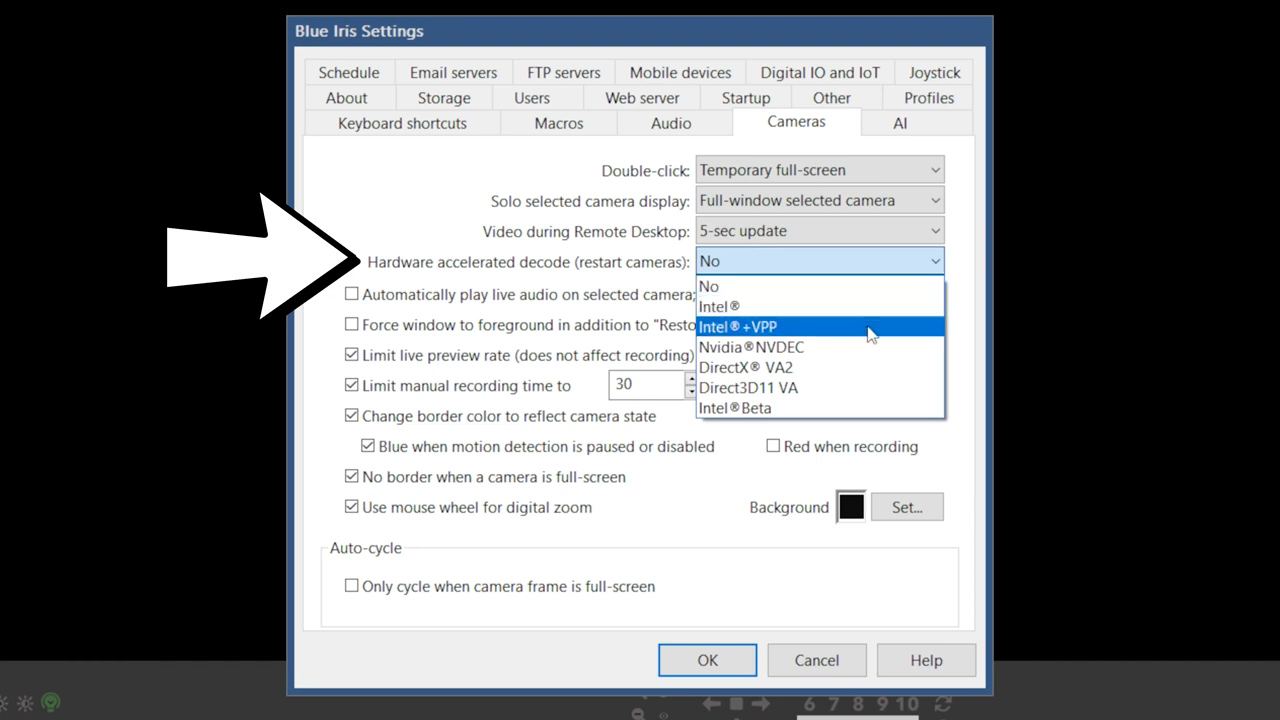Enable Red when recording checkbox
The image size is (1280, 720).
tap(773, 446)
